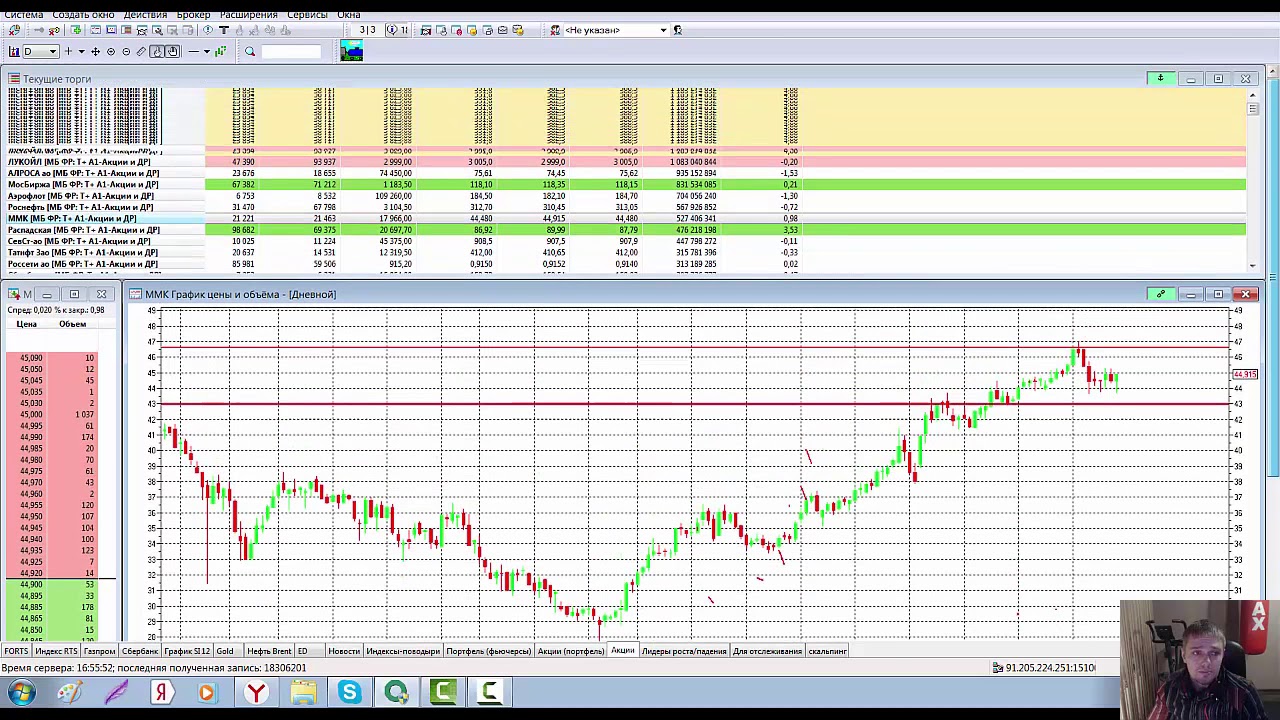Viewport: 1280px width, 720px height.
Task: Open the Система menu
Action: click(23, 14)
